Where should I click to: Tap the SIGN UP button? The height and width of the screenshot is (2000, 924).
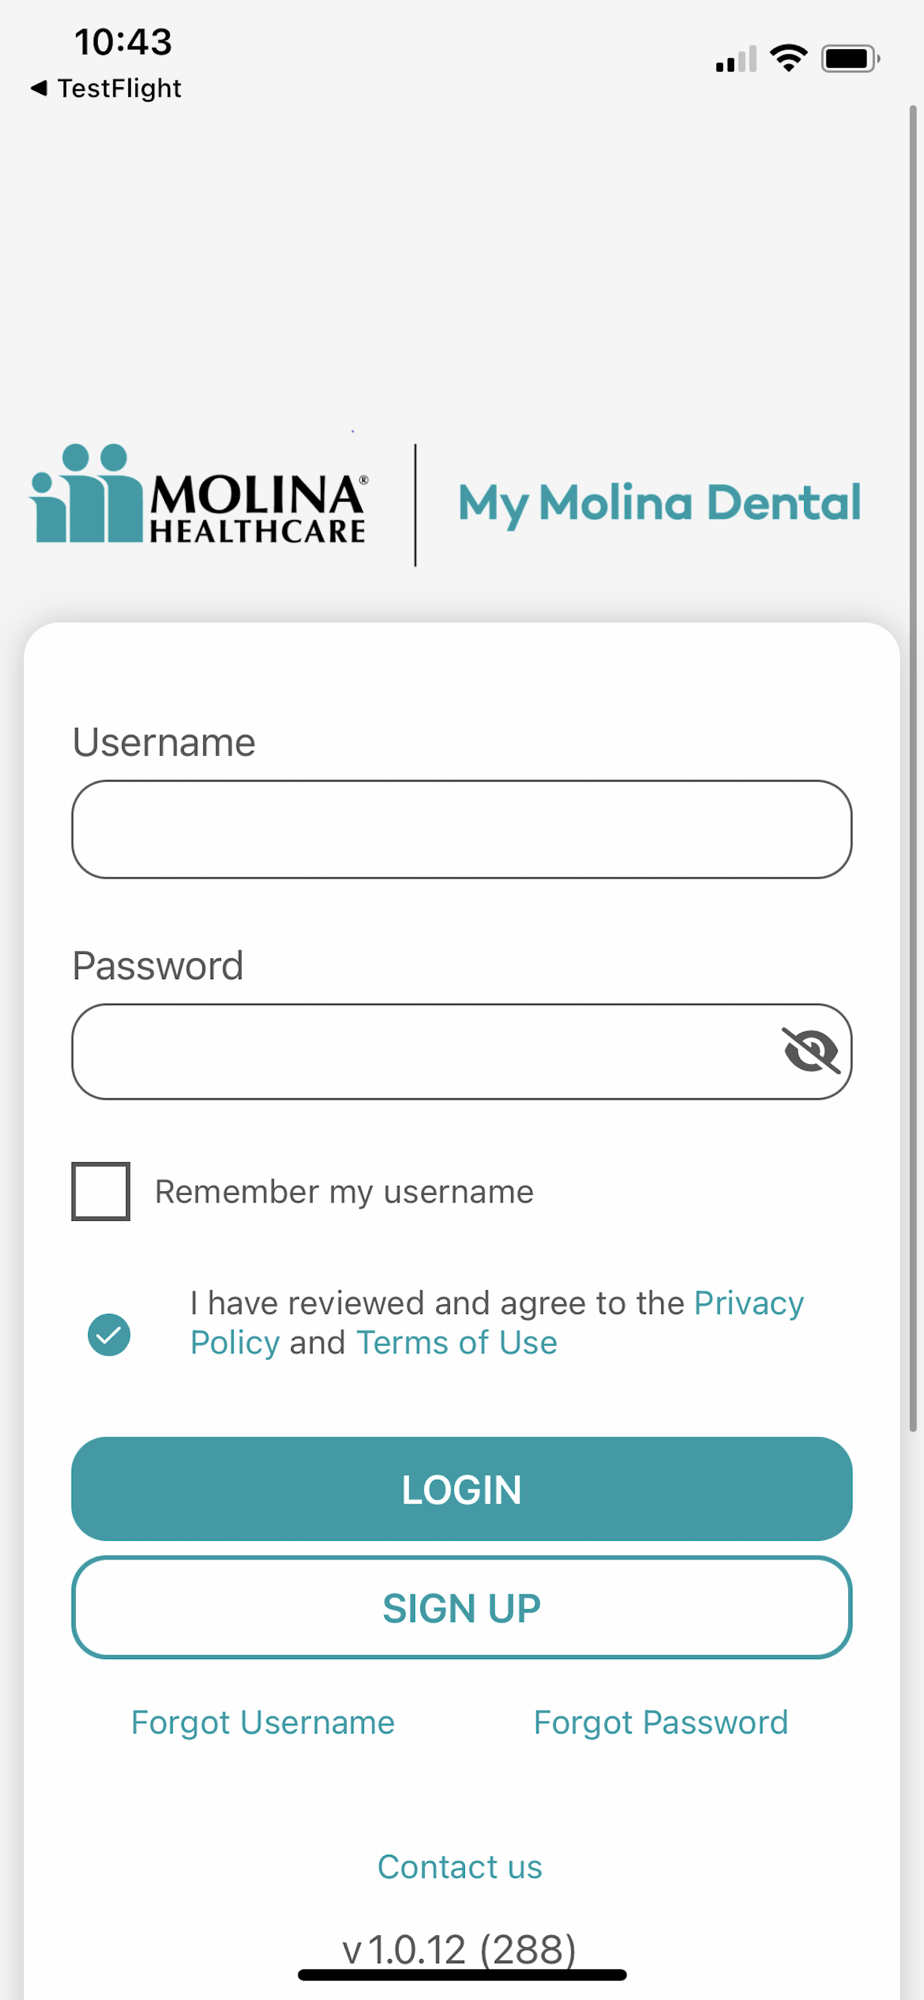tap(461, 1607)
